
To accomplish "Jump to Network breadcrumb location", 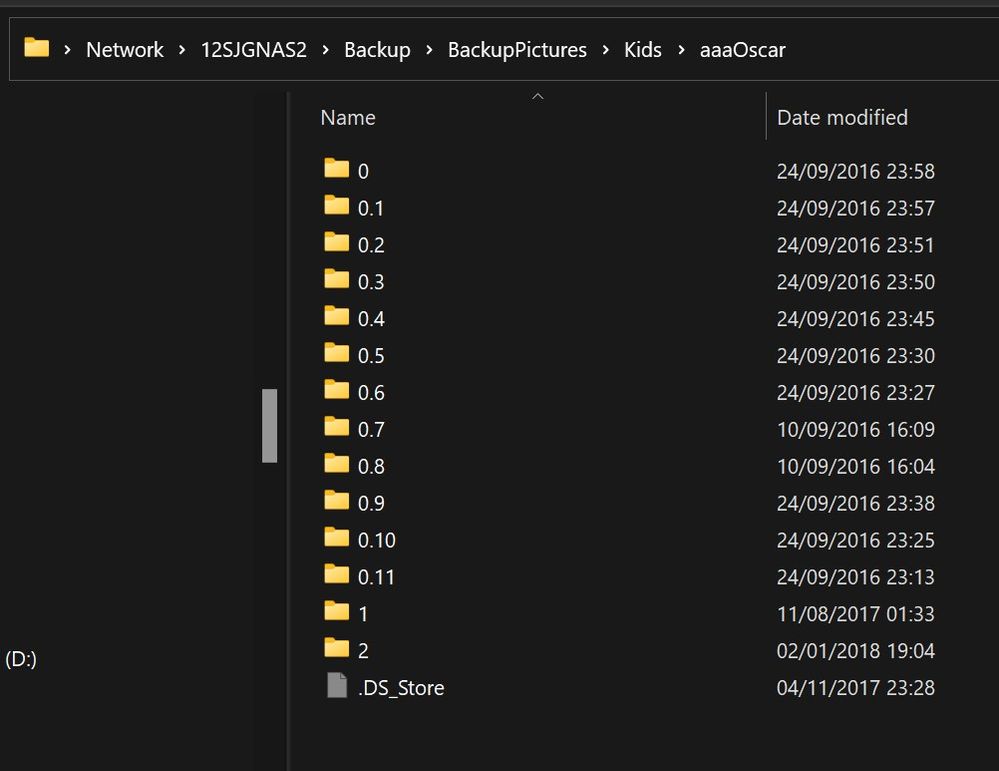I will pos(124,49).
